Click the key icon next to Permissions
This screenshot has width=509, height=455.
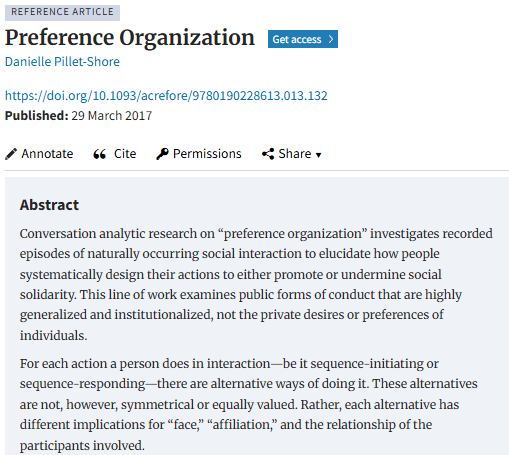[x=162, y=154]
